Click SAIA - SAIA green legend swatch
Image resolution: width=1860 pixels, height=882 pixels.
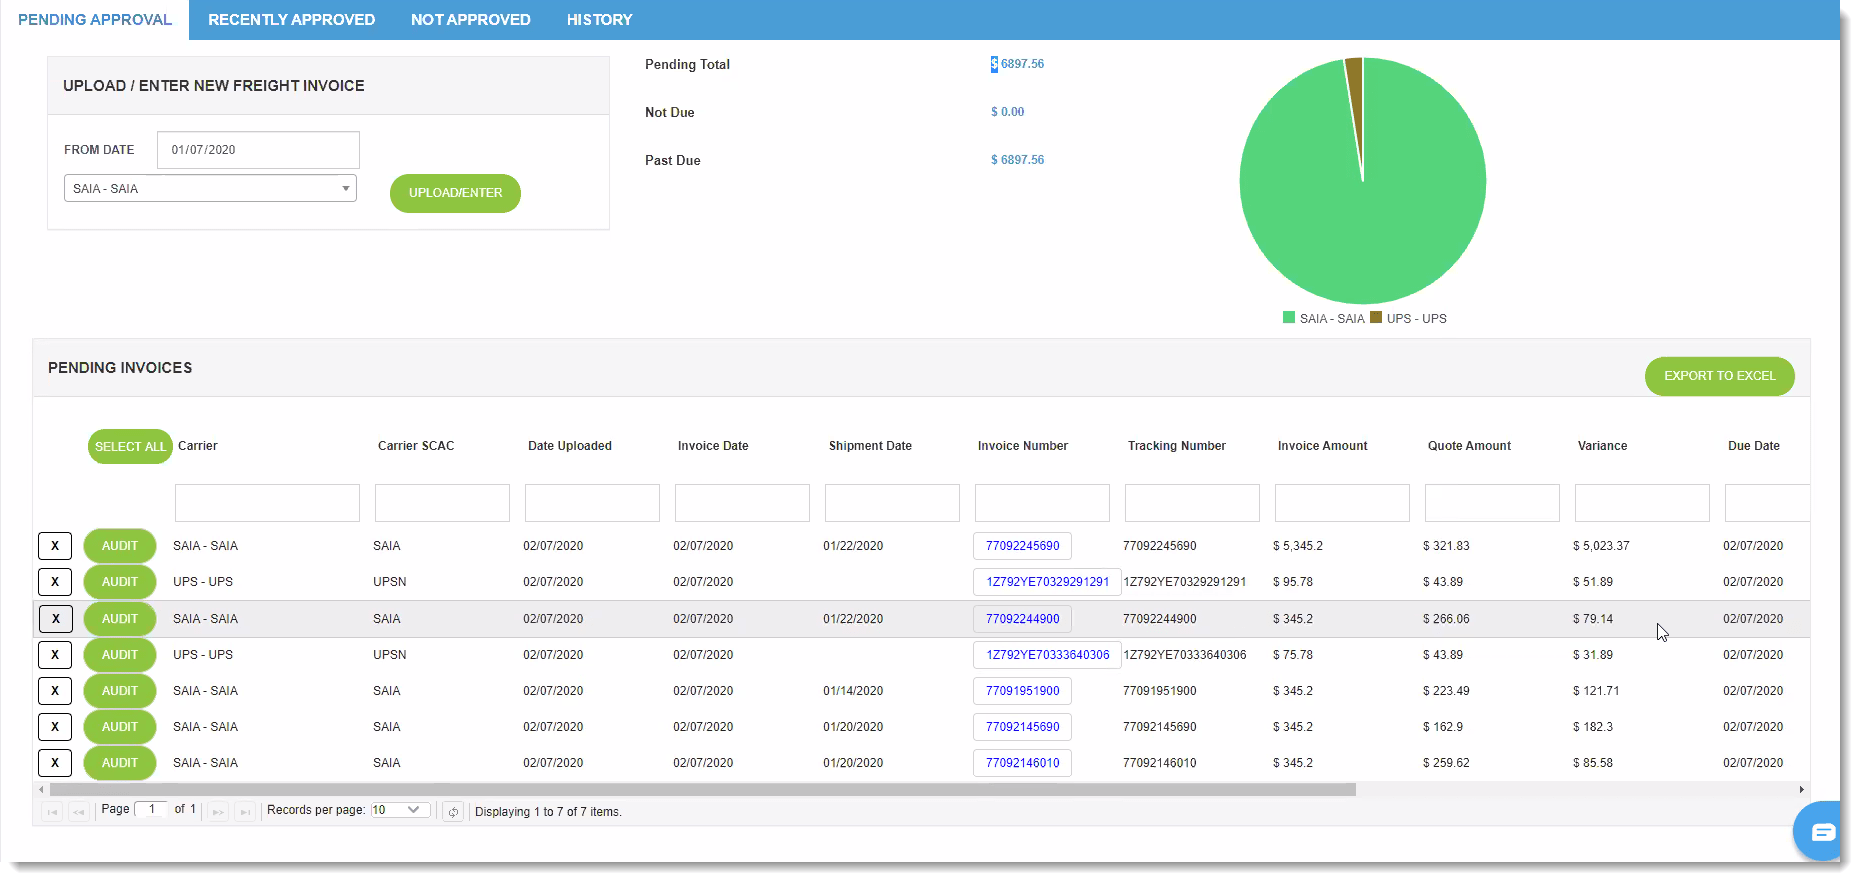(x=1289, y=318)
